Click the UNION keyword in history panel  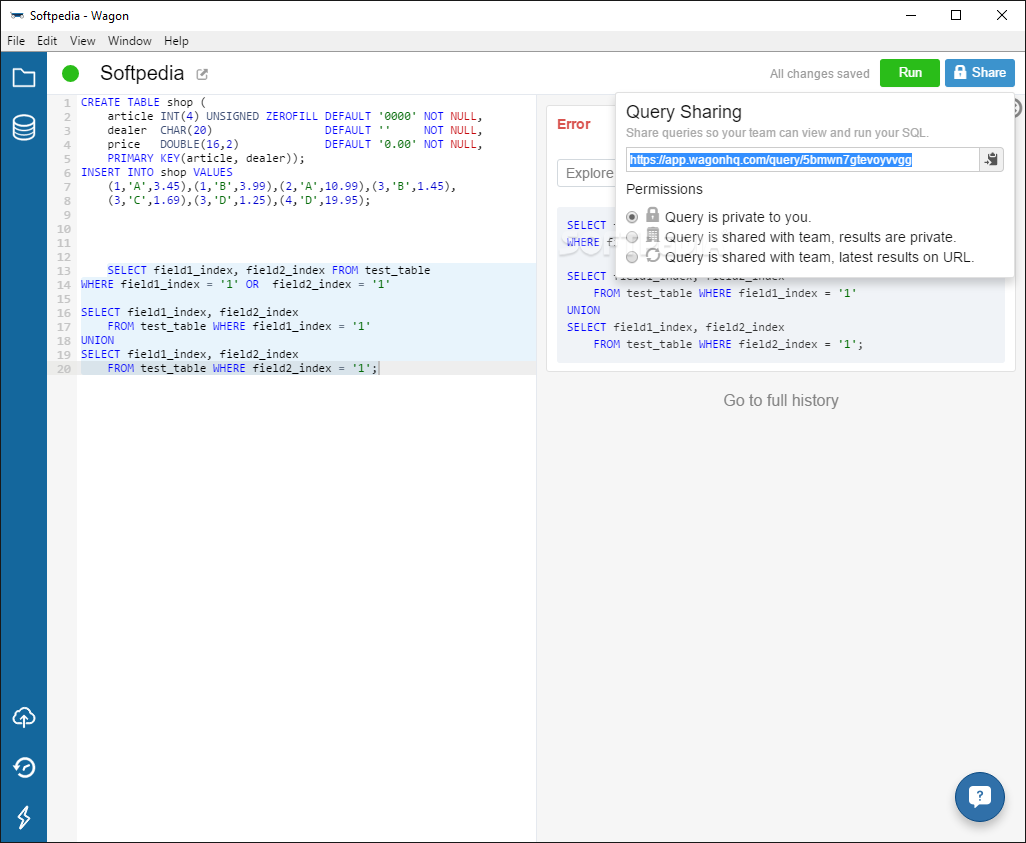click(x=584, y=310)
